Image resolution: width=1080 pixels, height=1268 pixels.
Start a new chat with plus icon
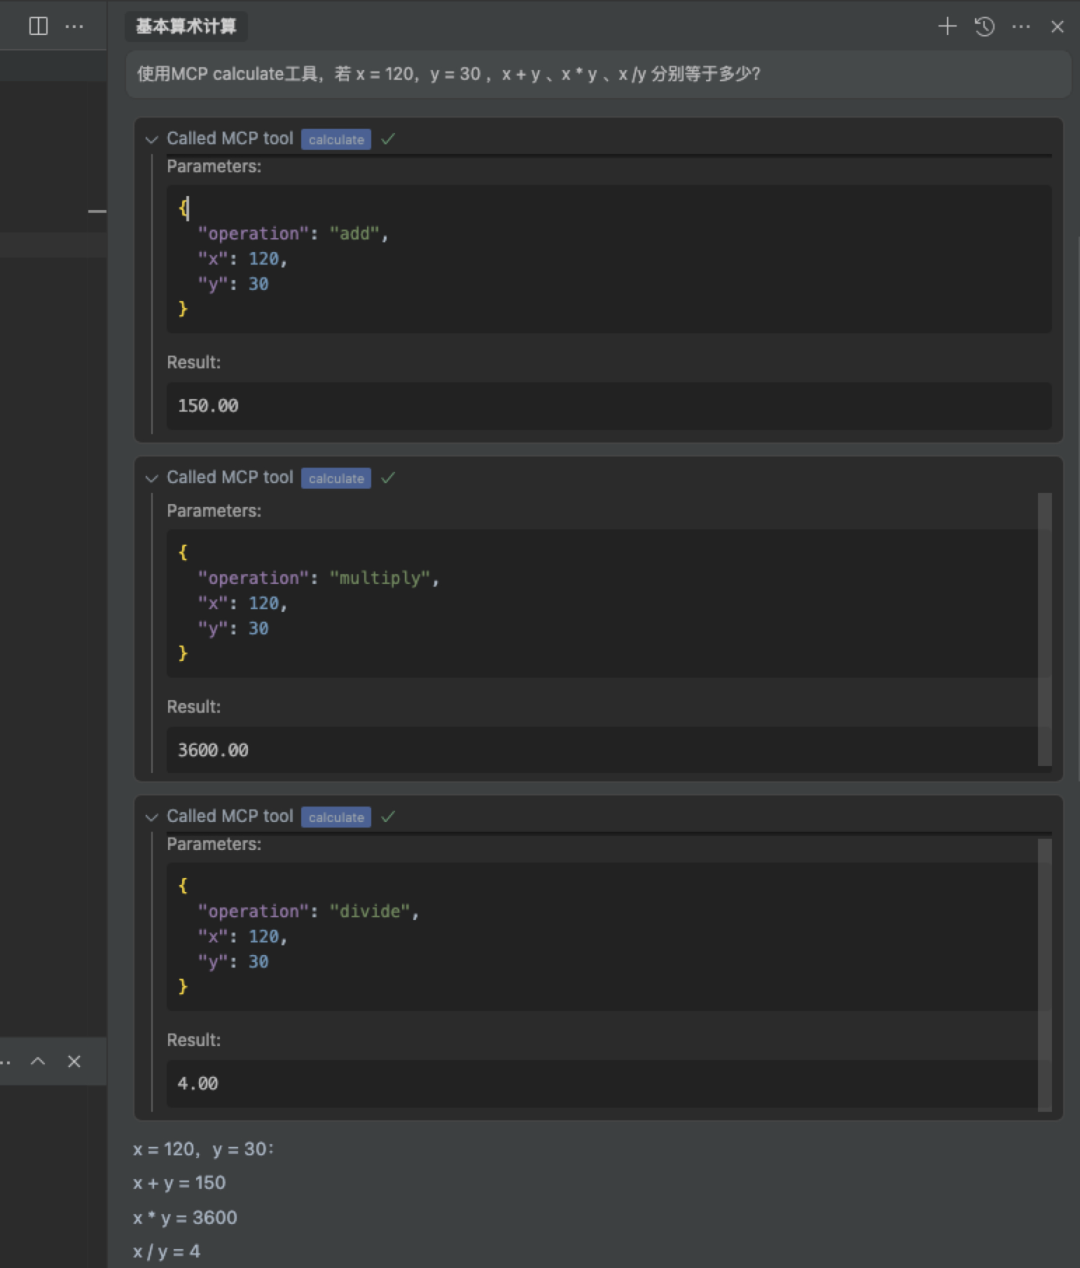tap(947, 26)
